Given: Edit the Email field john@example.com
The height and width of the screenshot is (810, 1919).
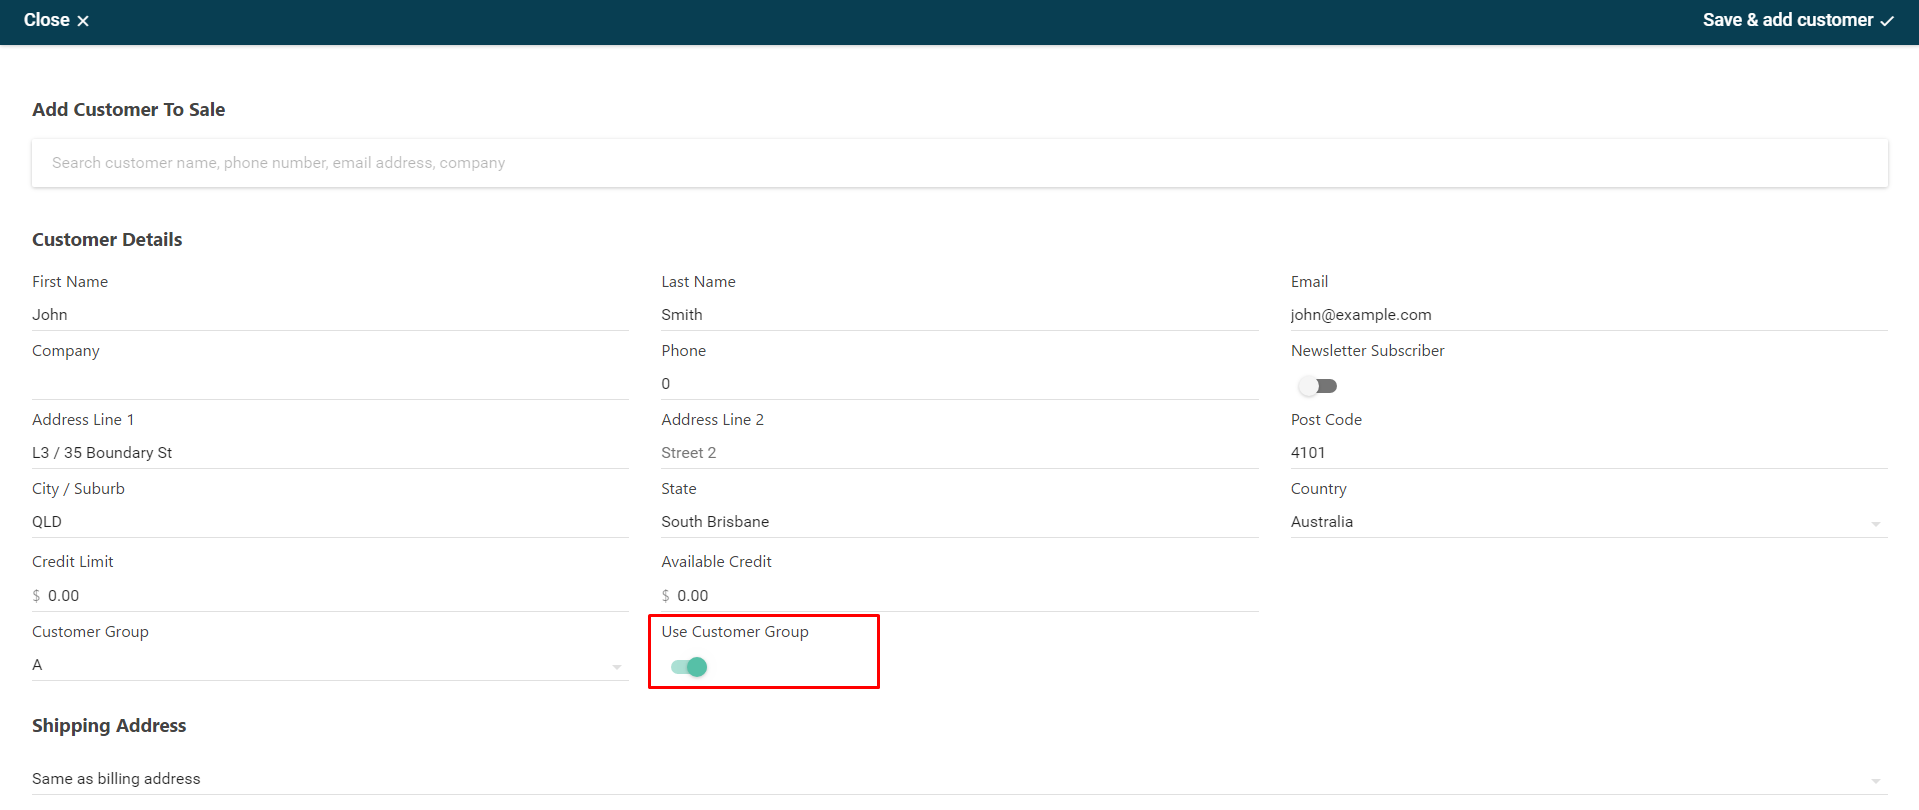Looking at the screenshot, I should [1589, 315].
